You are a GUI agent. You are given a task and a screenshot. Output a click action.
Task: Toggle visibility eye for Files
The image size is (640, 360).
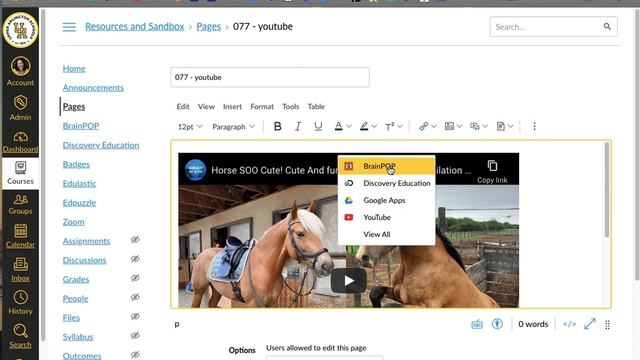pos(135,316)
